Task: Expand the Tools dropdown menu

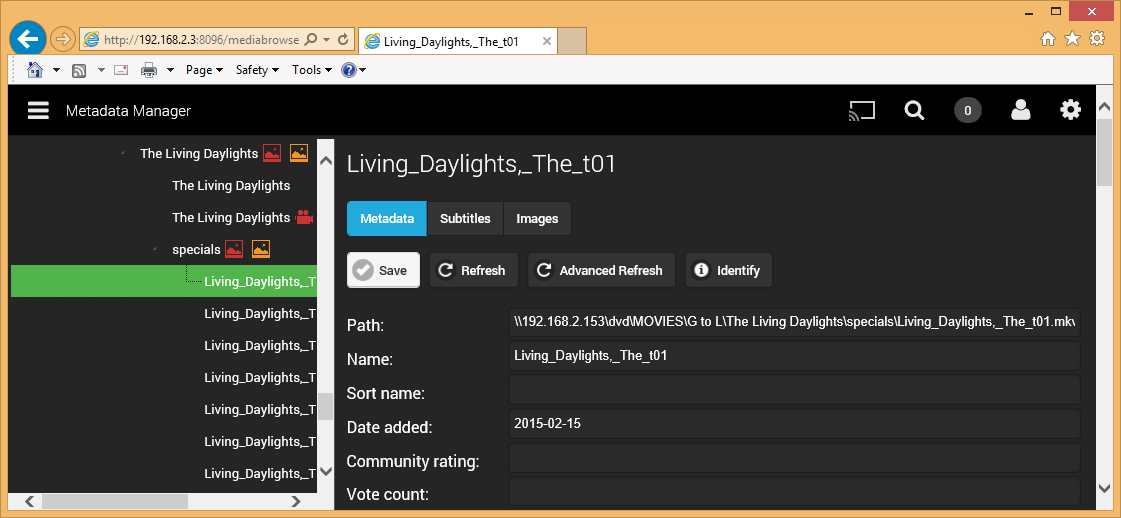Action: pos(311,70)
